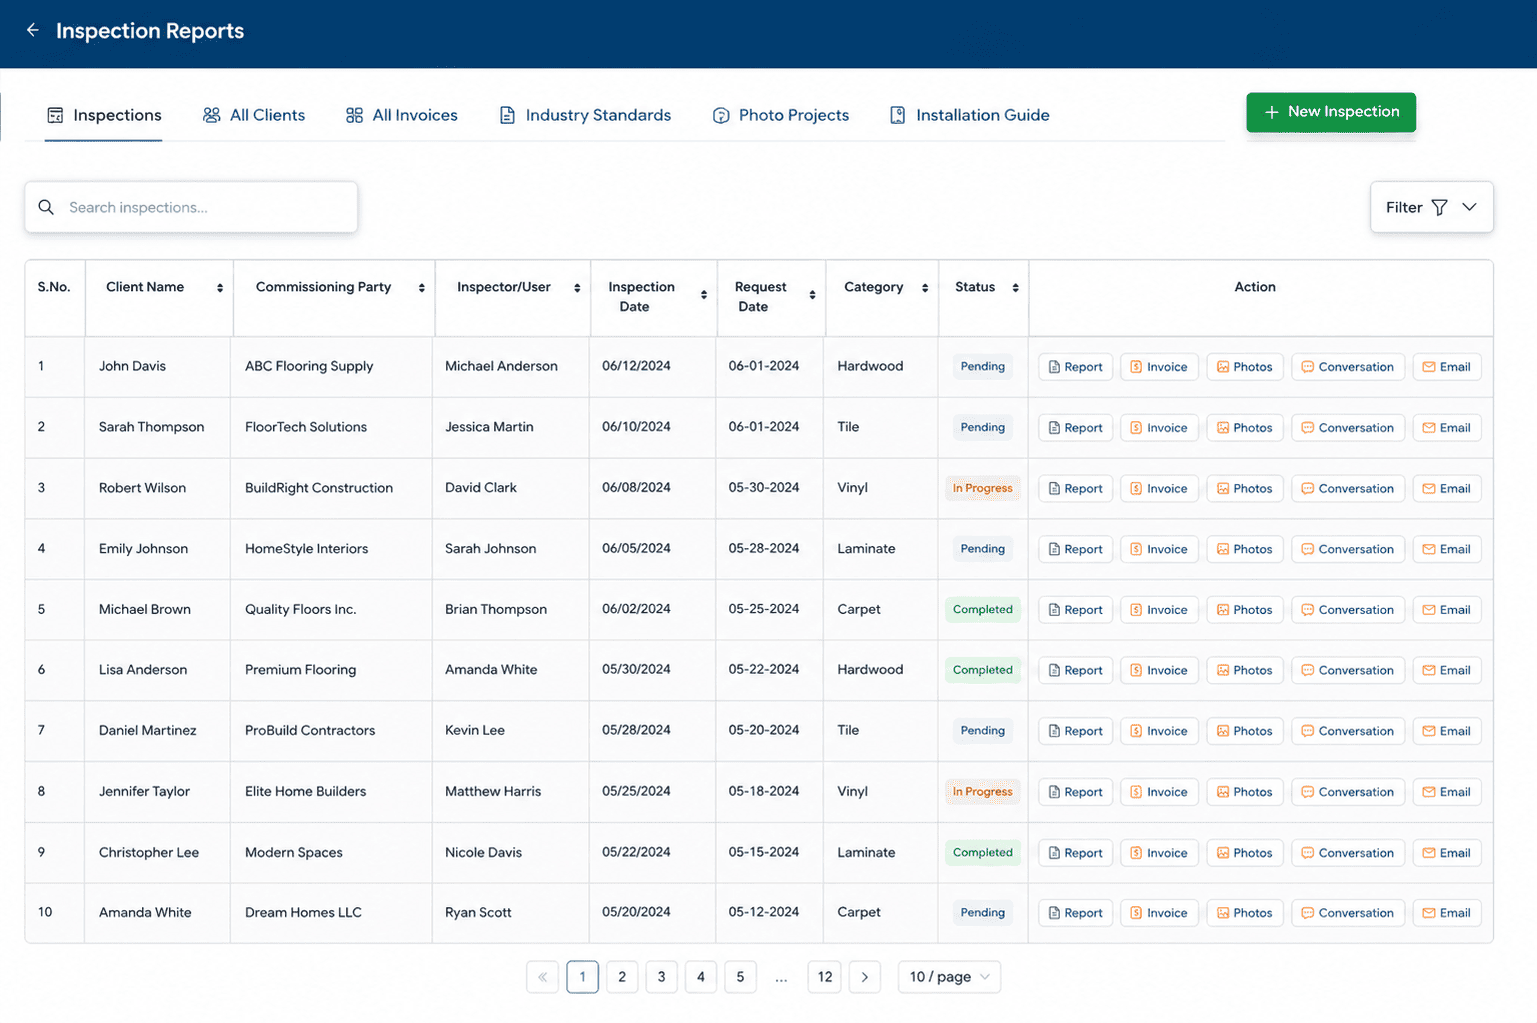
Task: Sort by Inspector/User column arrows
Action: point(577,288)
